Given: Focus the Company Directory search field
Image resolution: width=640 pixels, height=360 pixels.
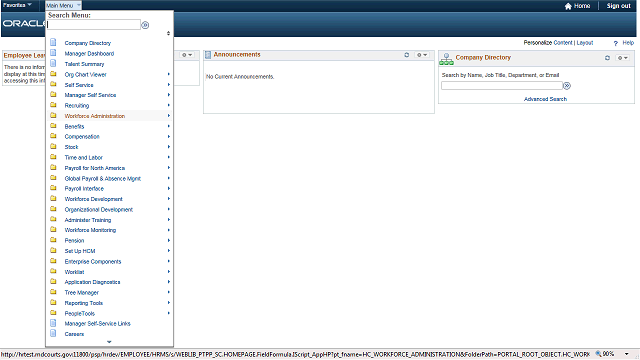Looking at the screenshot, I should pyautogui.click(x=502, y=86).
